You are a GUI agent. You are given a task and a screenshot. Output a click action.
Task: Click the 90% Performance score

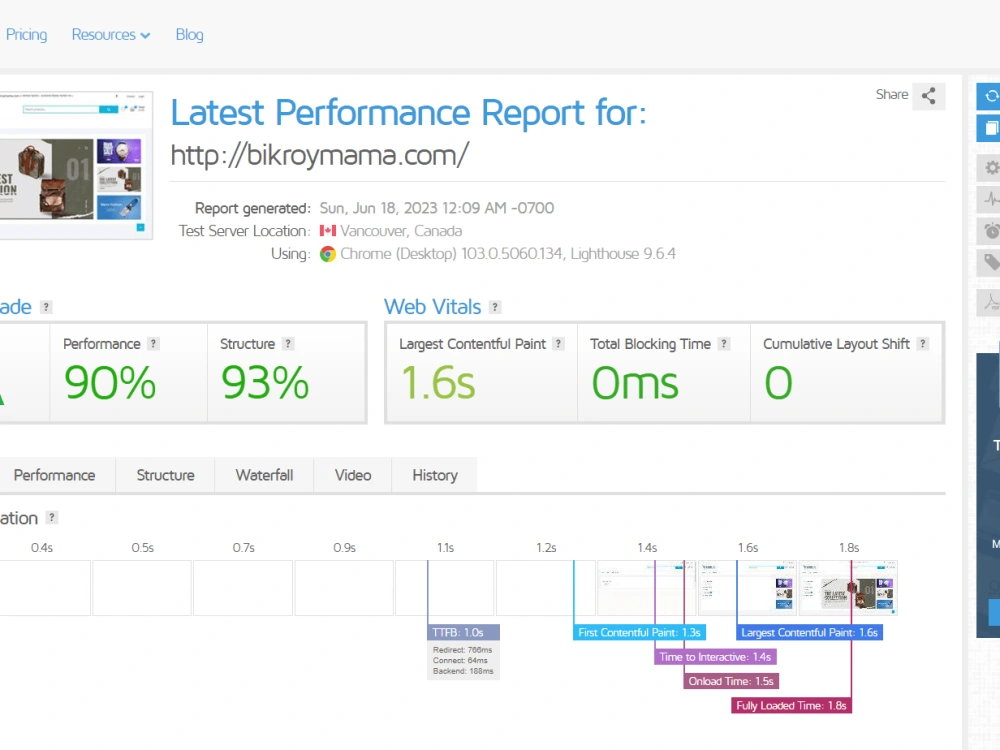(x=110, y=383)
